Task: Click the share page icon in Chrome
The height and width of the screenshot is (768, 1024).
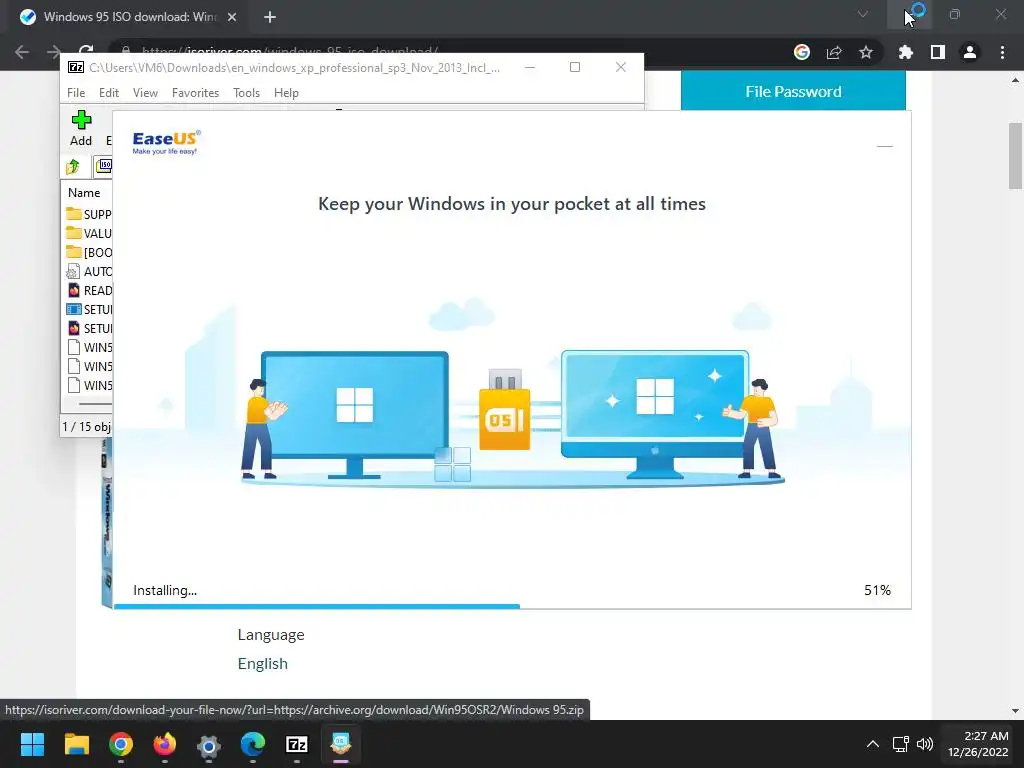Action: (x=833, y=52)
